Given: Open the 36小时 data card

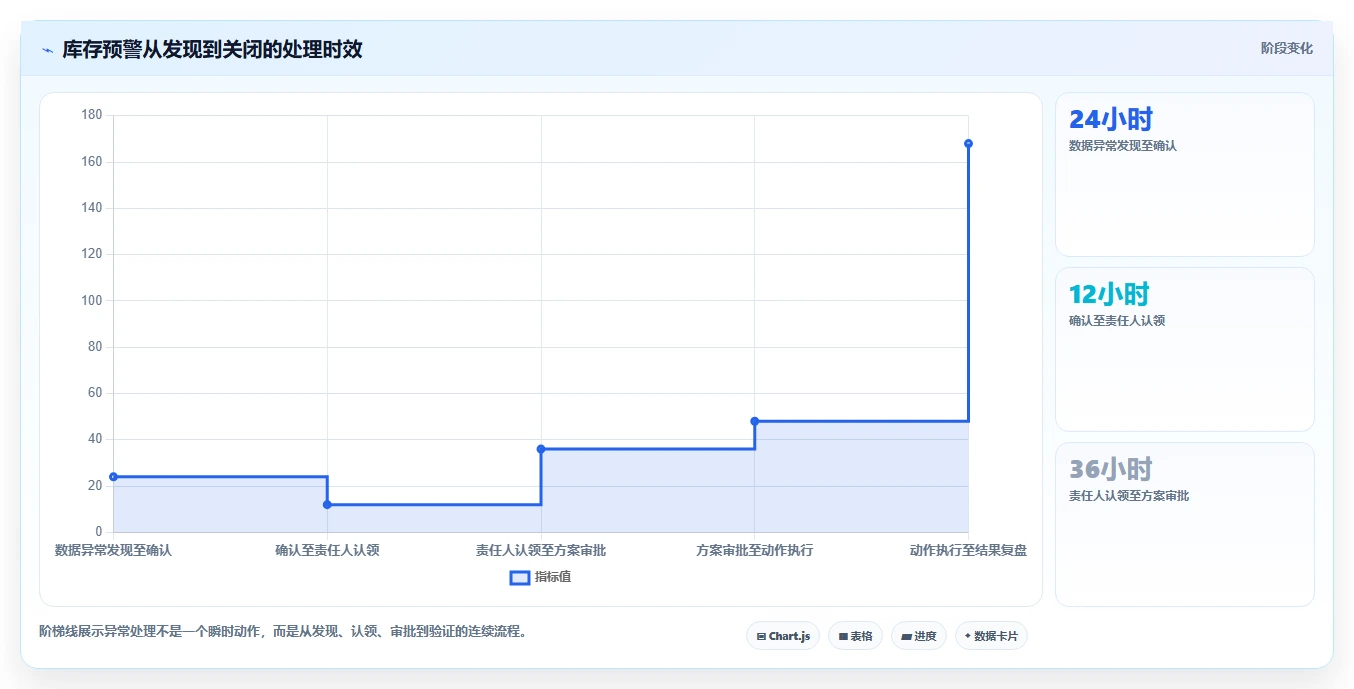Looking at the screenshot, I should (x=1184, y=525).
